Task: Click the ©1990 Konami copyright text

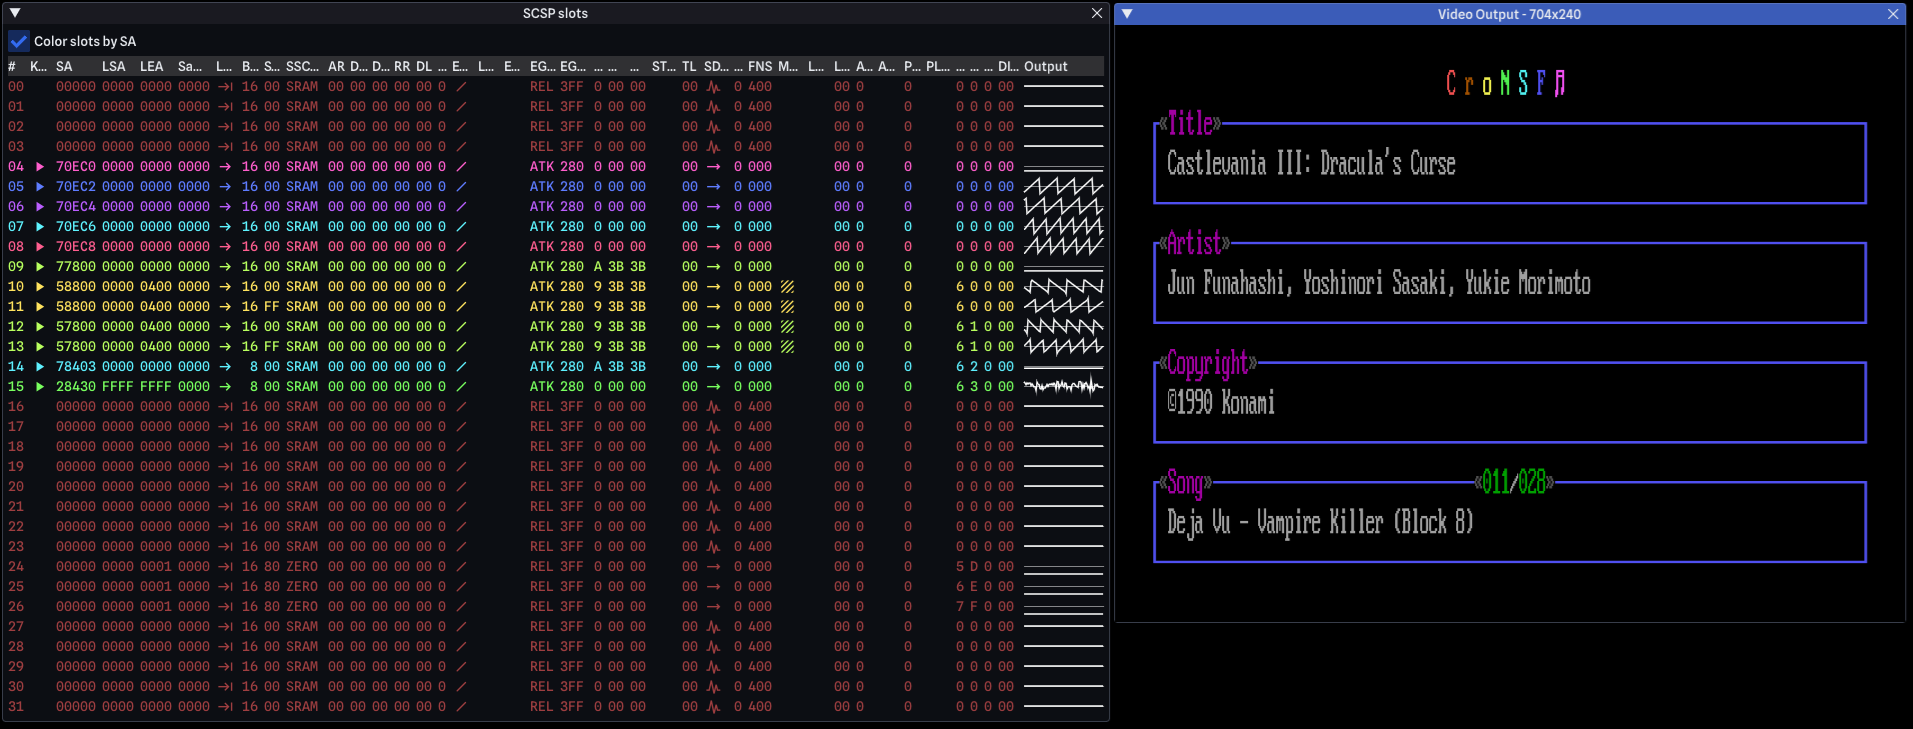Action: (x=1221, y=403)
